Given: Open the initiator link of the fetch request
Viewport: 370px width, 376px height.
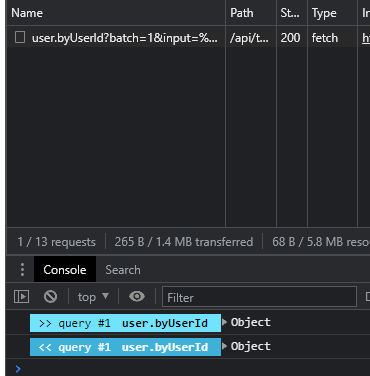Looking at the screenshot, I should coord(366,38).
